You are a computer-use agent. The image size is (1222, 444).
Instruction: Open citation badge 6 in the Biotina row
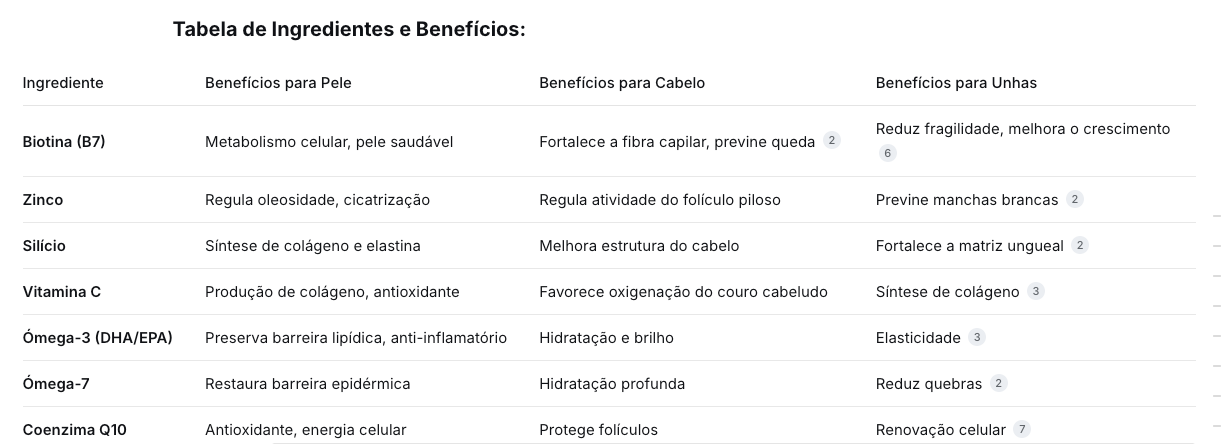[887, 154]
